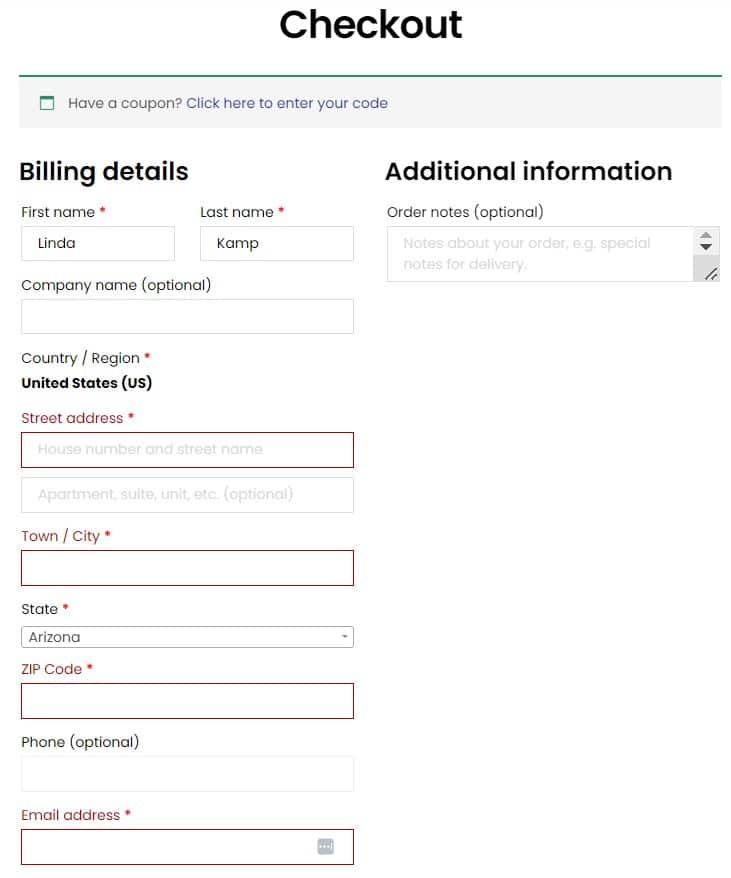Click the 'Phone (optional)' label
The width and height of the screenshot is (731, 878).
click(x=80, y=742)
